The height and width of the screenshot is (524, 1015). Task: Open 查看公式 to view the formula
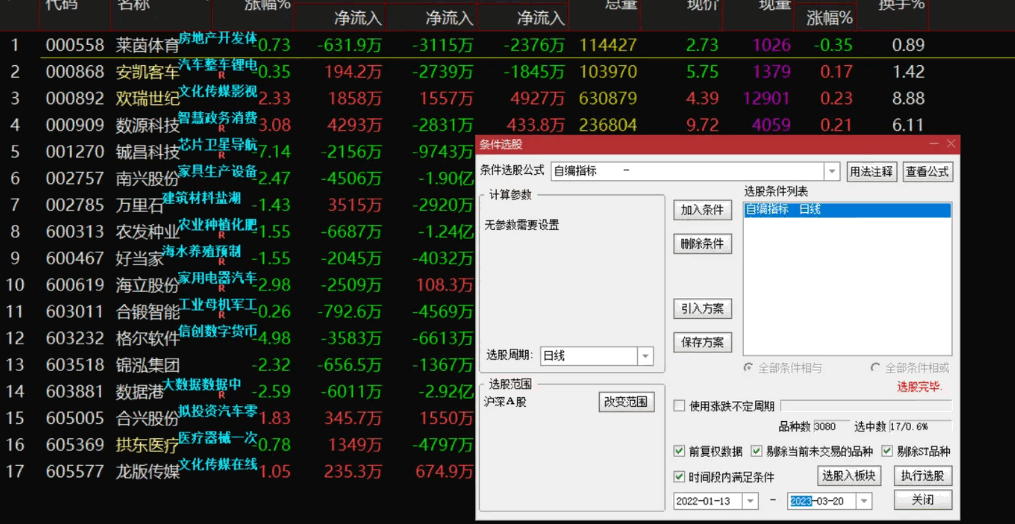pos(928,172)
